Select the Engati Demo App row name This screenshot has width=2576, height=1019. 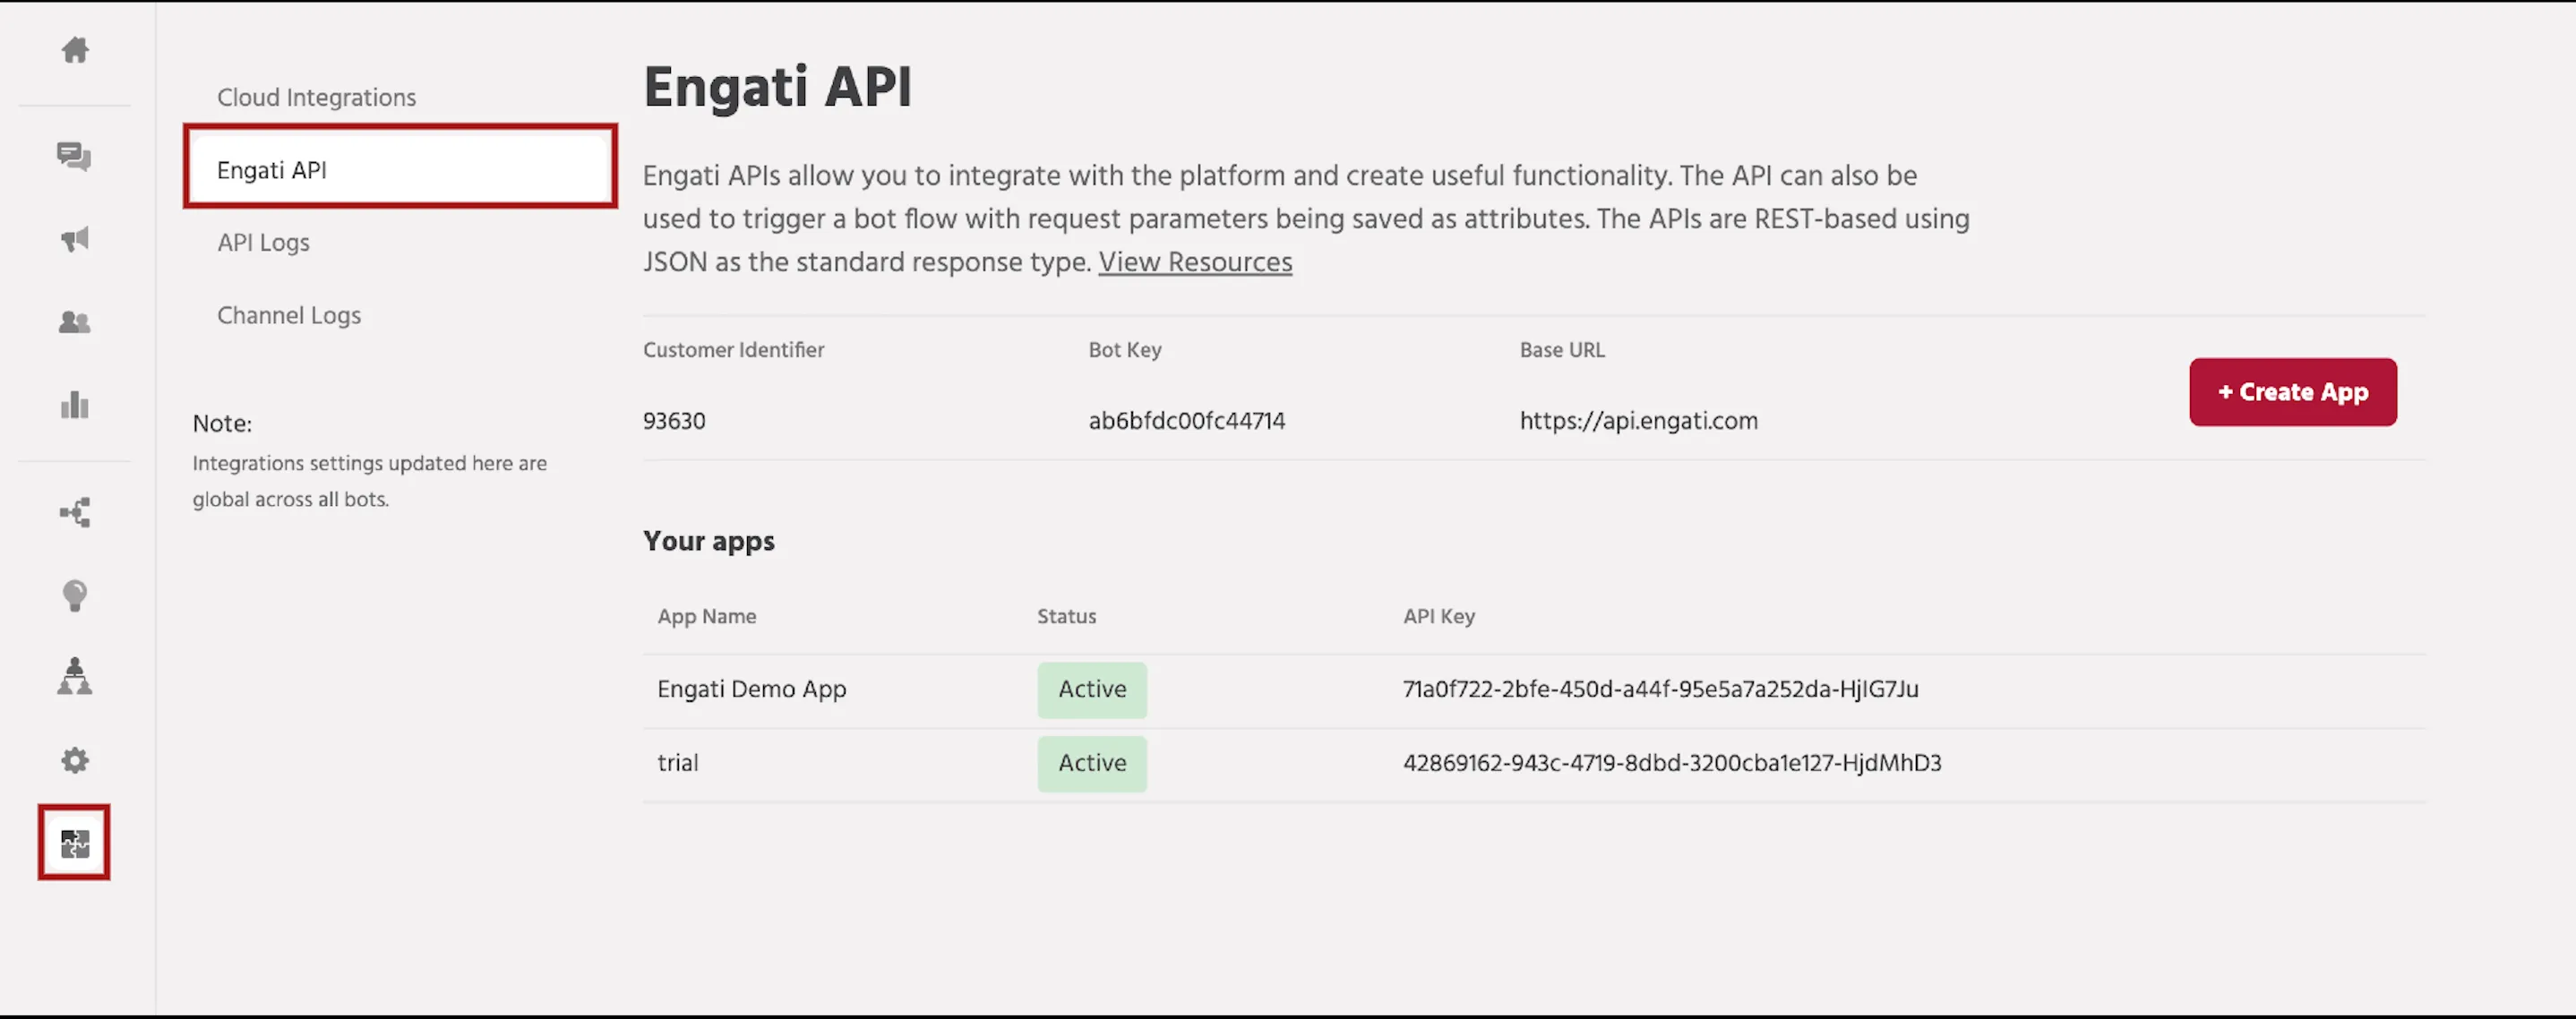click(752, 689)
